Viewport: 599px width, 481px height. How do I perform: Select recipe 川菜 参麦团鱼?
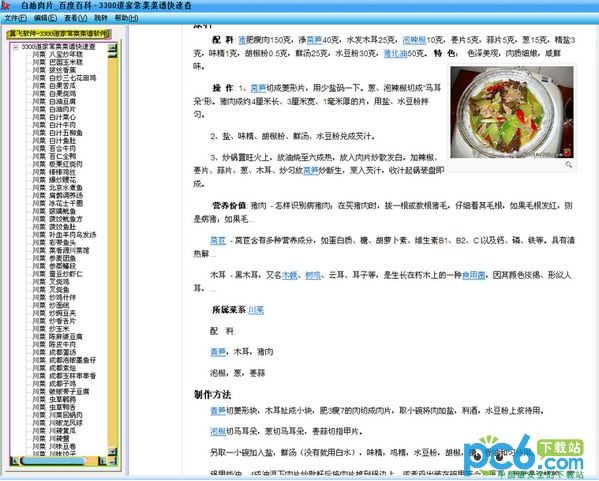[54, 258]
